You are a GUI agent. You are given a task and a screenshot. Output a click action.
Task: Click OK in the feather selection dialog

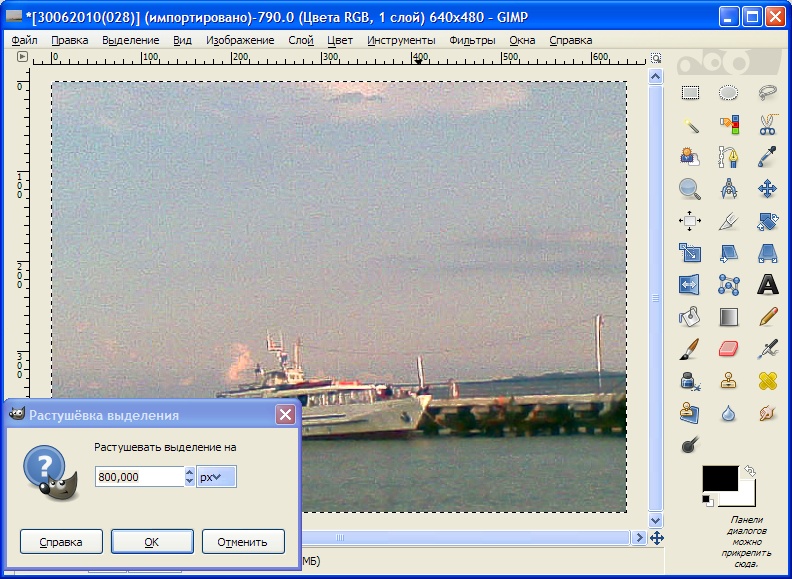151,542
